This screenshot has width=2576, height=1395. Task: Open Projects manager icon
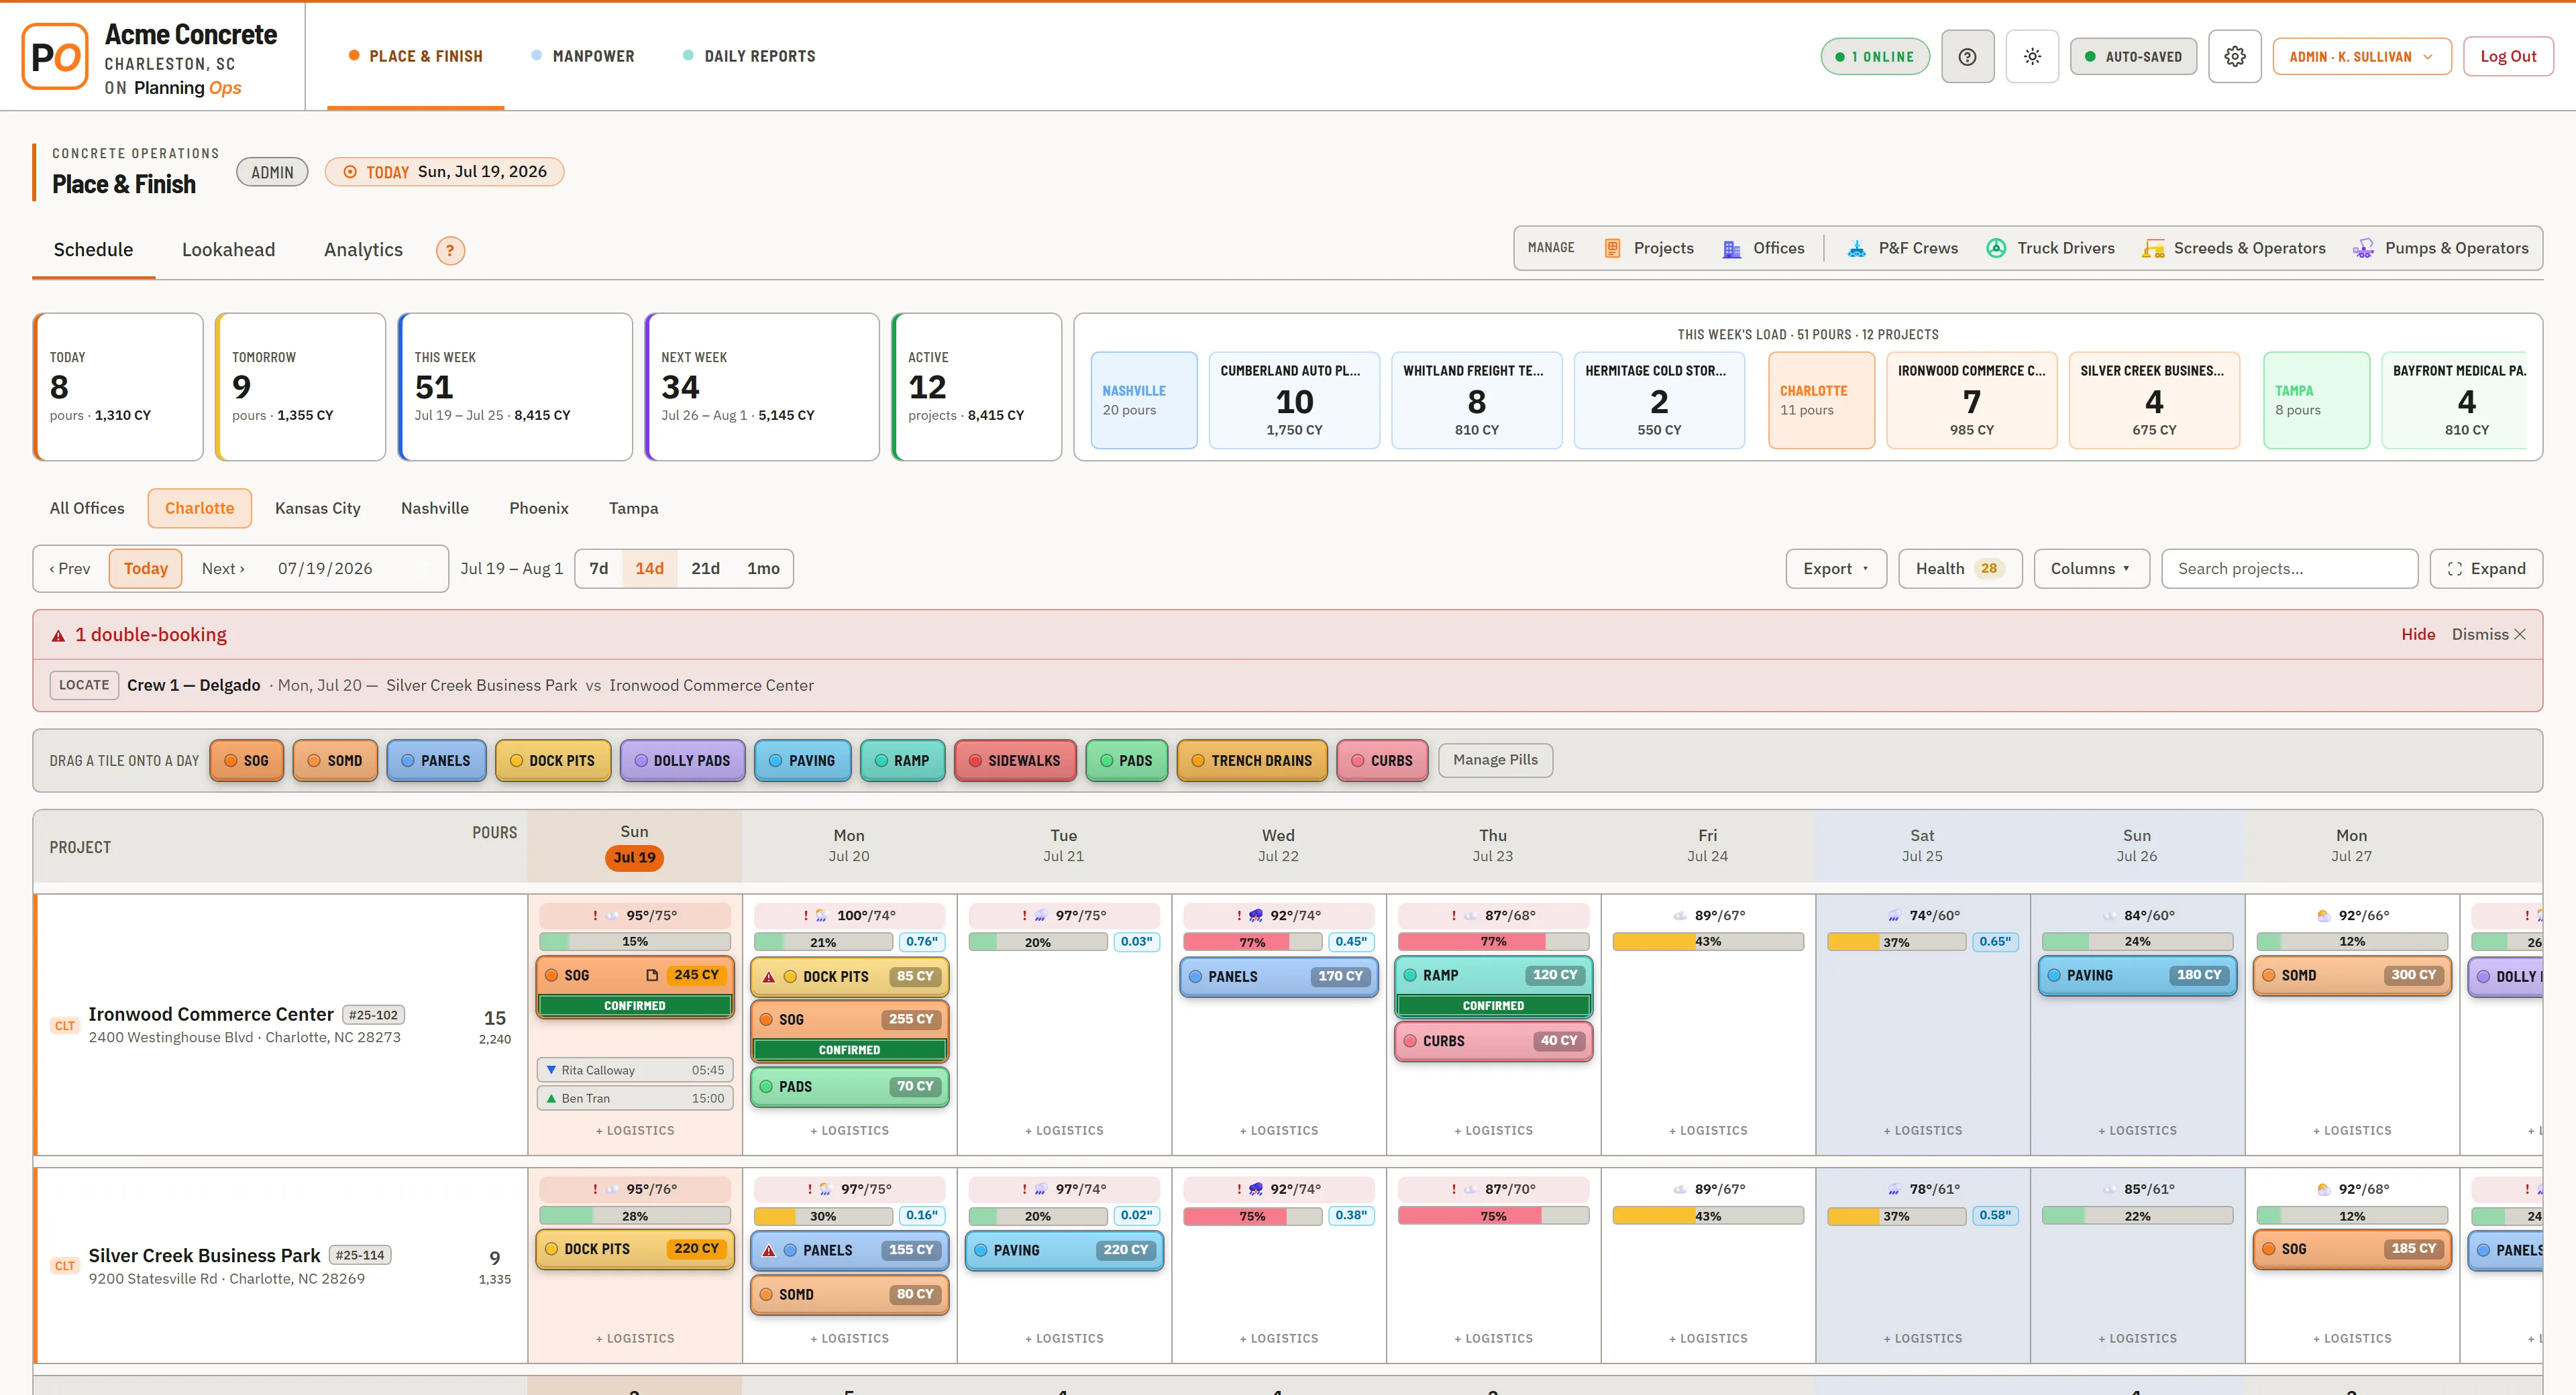pos(1612,248)
